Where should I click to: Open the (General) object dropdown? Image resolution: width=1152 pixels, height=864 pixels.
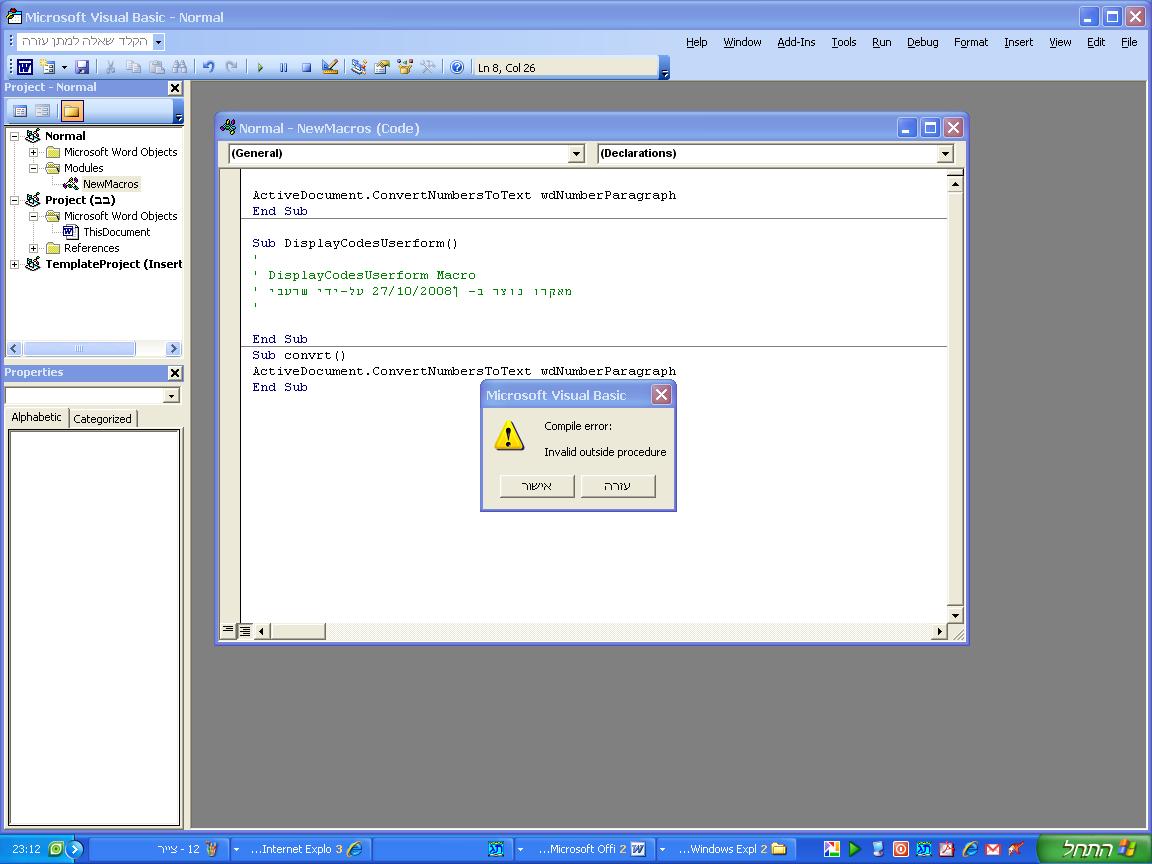pos(576,153)
